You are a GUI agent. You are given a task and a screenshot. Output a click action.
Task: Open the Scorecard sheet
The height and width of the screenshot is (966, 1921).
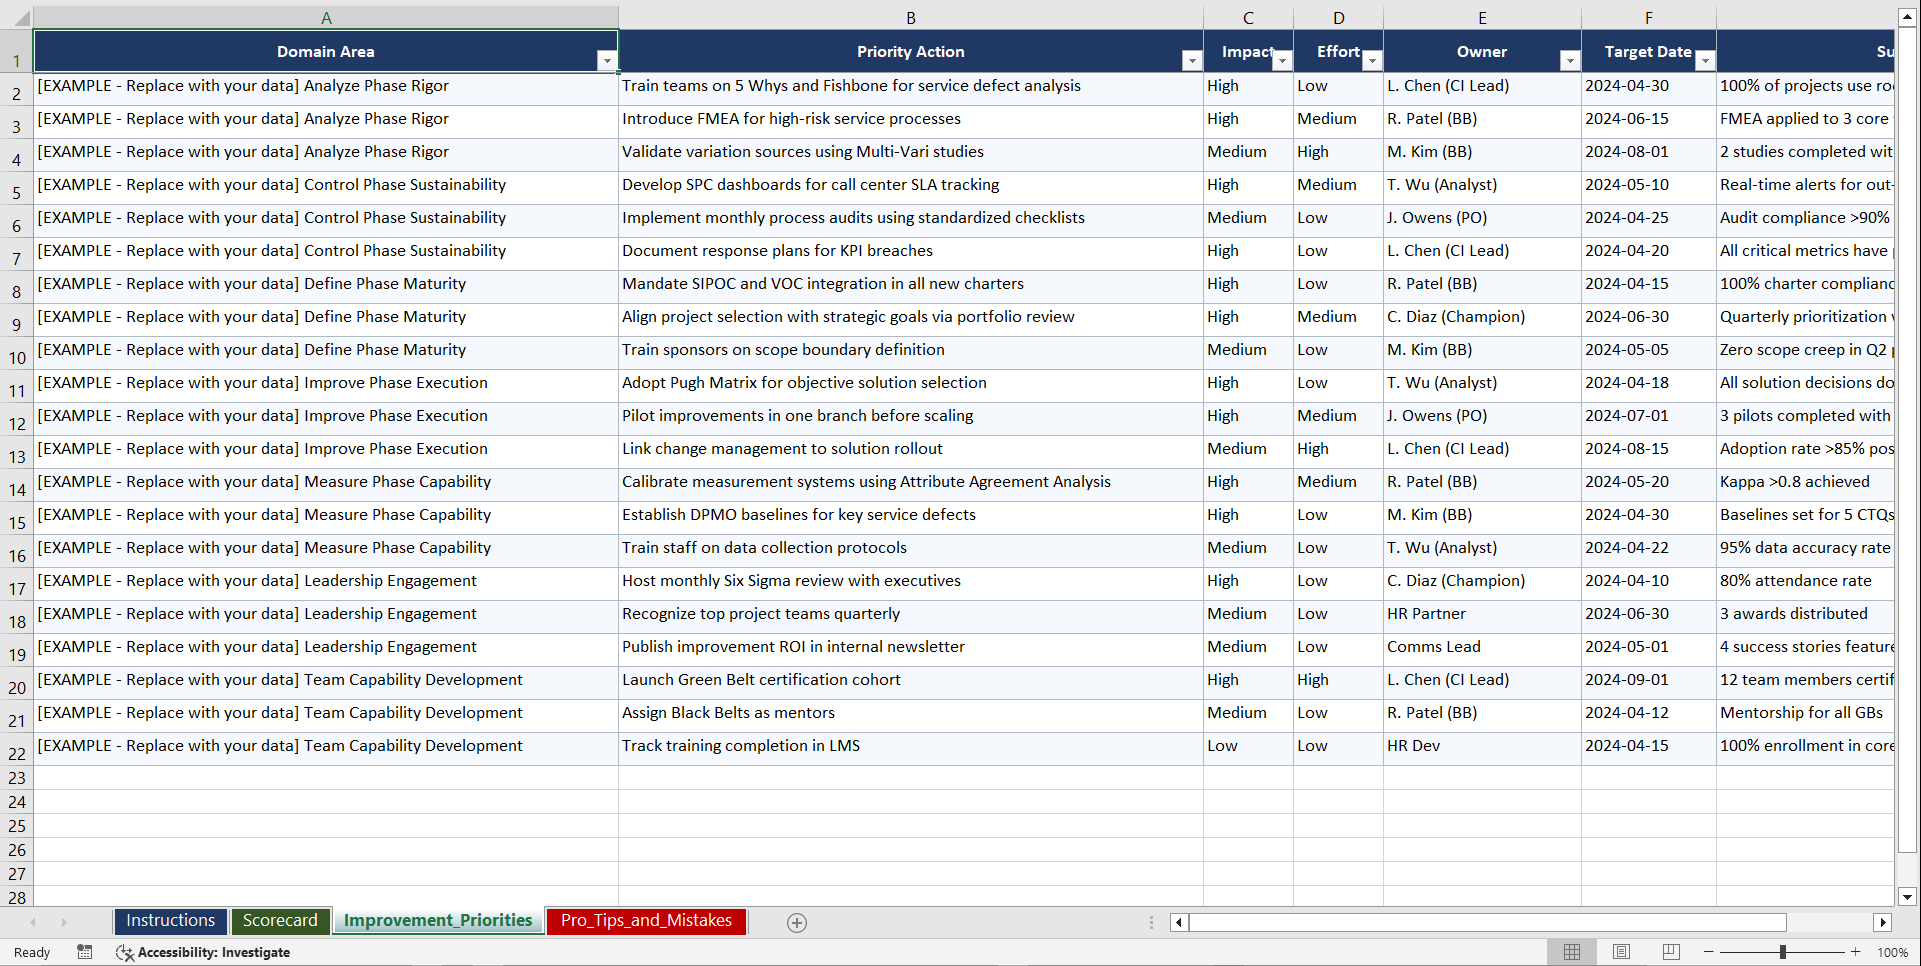[281, 921]
